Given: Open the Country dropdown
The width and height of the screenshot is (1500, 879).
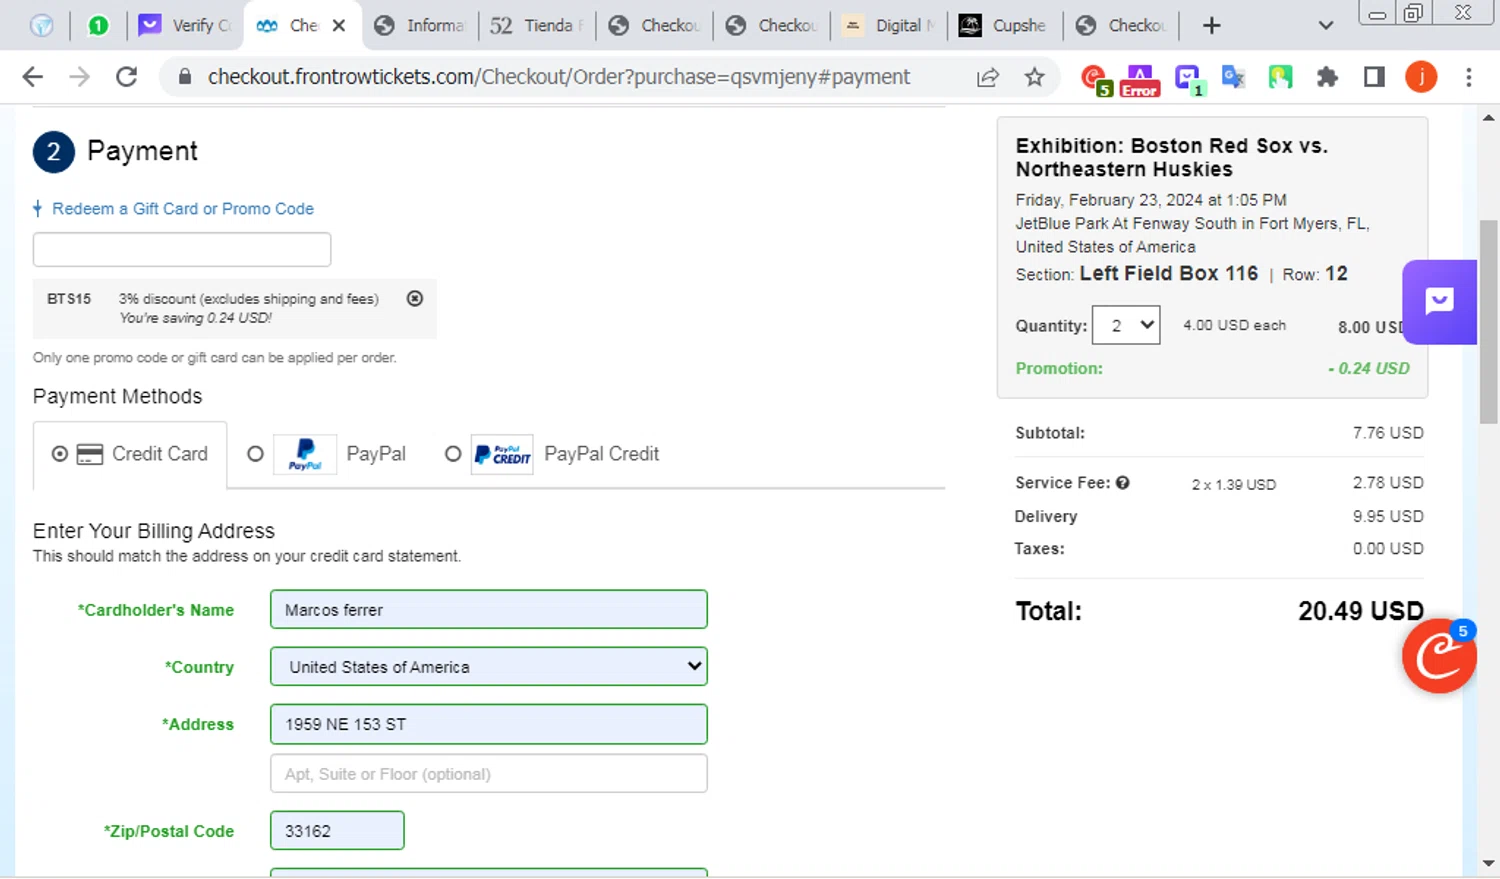Looking at the screenshot, I should (489, 667).
